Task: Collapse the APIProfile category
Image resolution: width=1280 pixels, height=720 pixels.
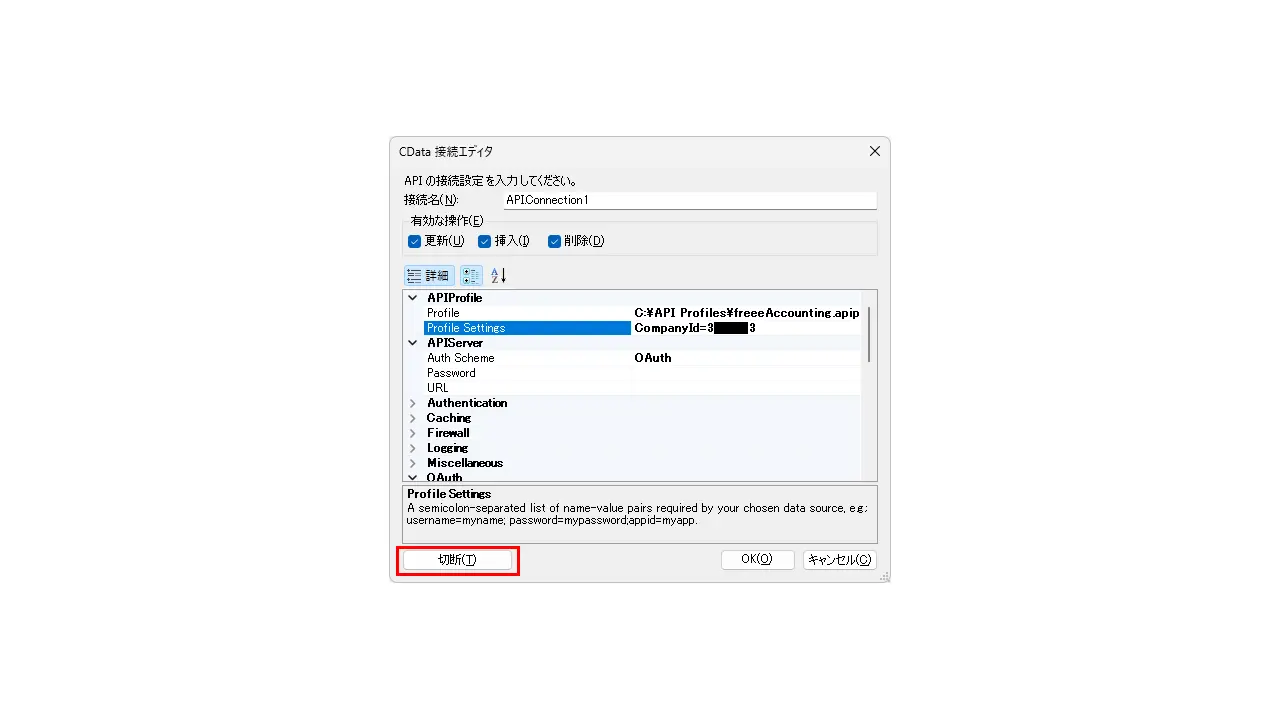Action: 413,298
